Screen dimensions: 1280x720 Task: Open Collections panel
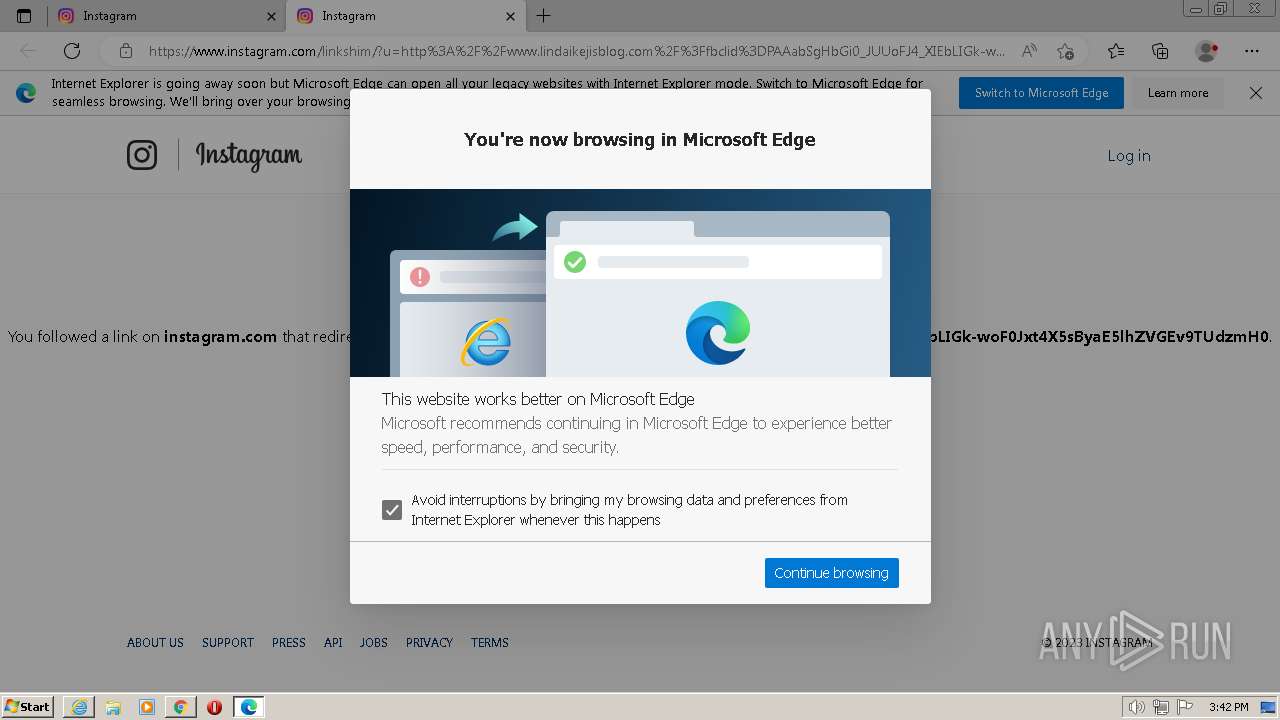click(1160, 51)
